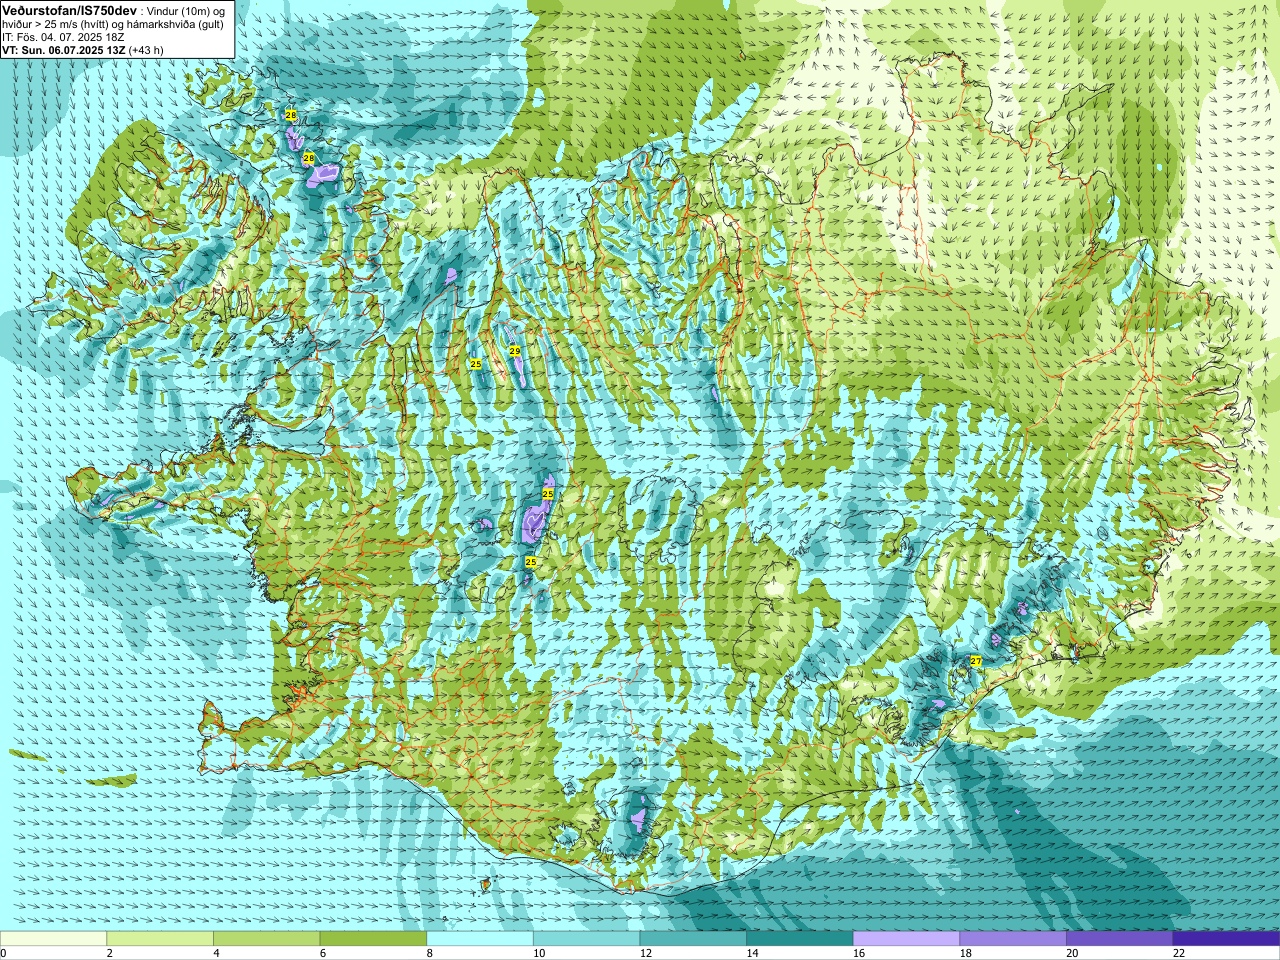Click the '4' scale label
Viewport: 1280px width, 960px height.
[216, 954]
